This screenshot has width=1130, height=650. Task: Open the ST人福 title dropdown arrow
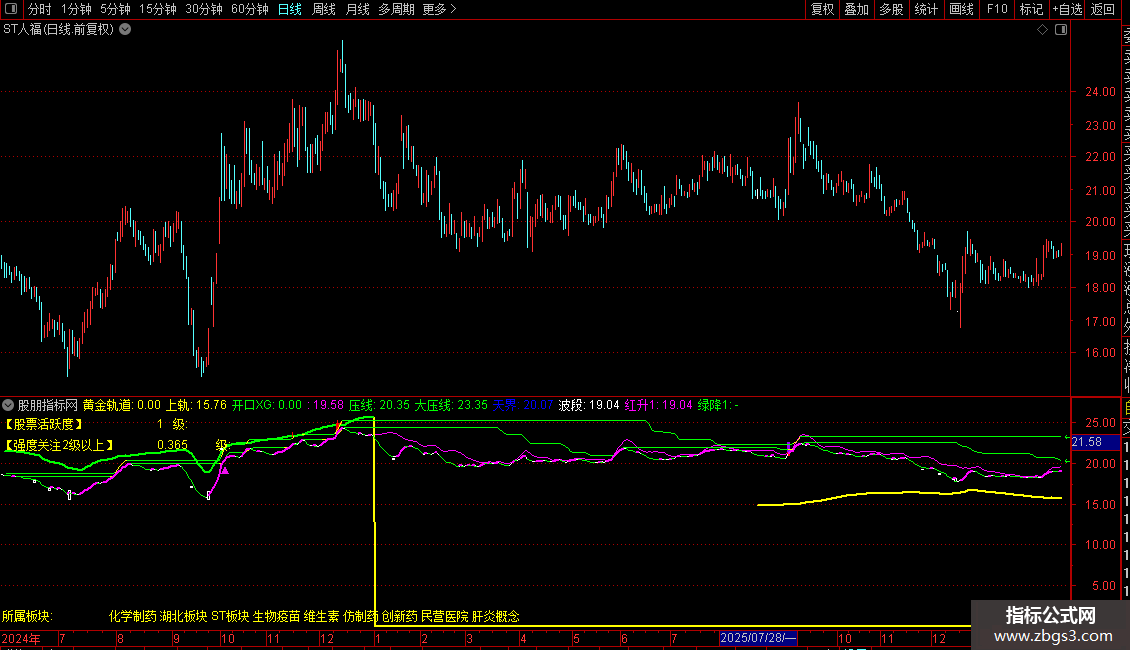click(125, 30)
